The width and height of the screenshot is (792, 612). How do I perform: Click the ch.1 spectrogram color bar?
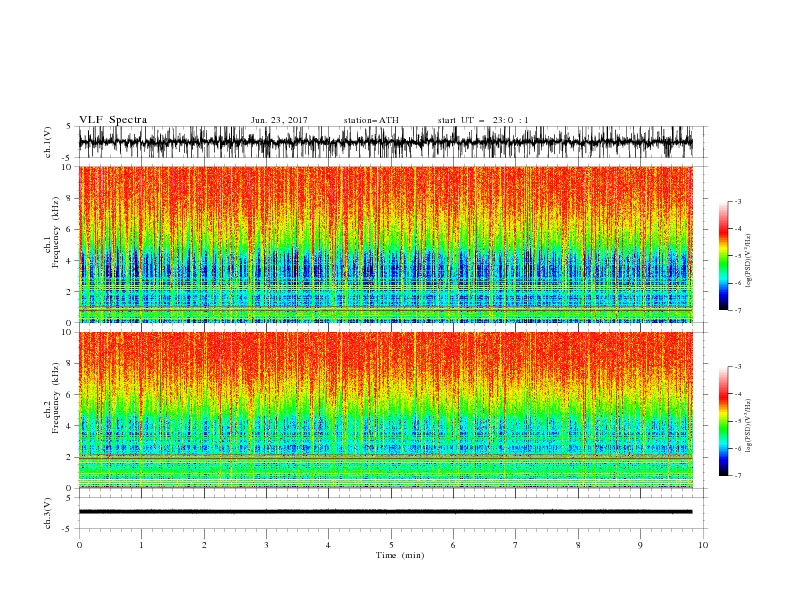(723, 256)
